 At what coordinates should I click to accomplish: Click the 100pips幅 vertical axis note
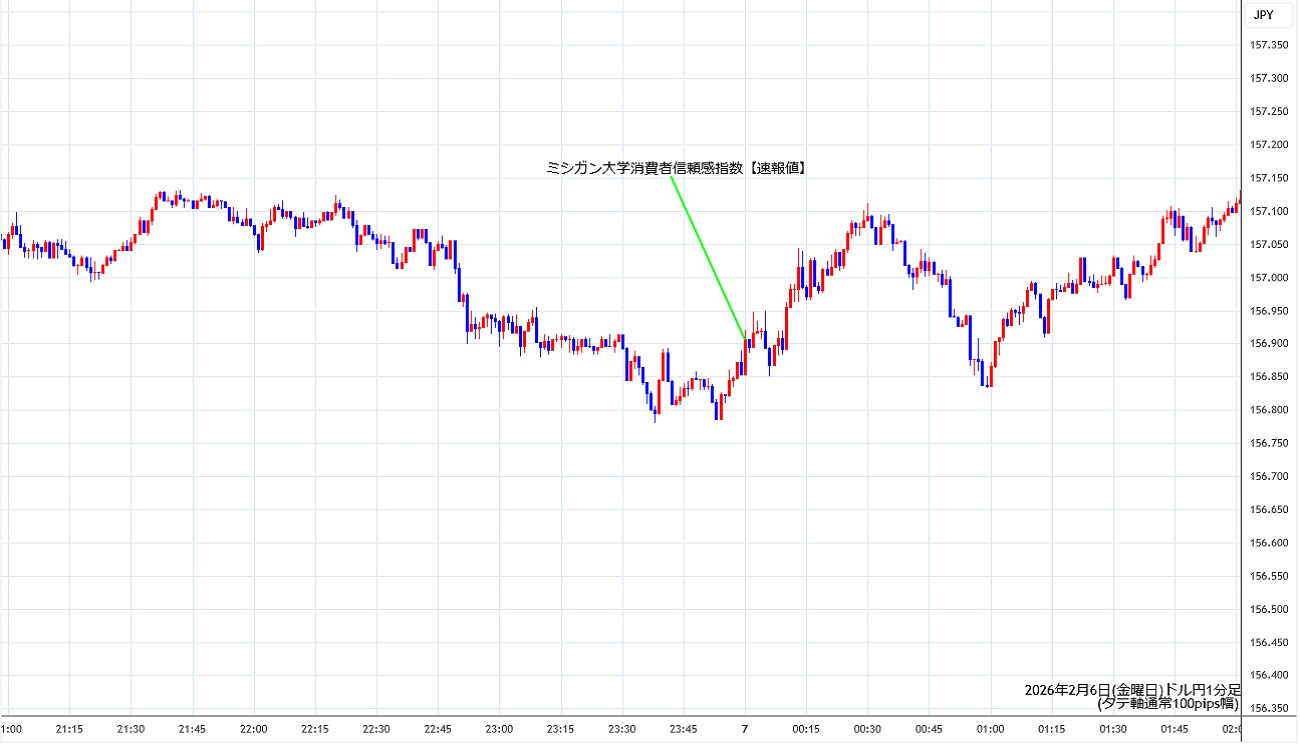[x=1168, y=704]
